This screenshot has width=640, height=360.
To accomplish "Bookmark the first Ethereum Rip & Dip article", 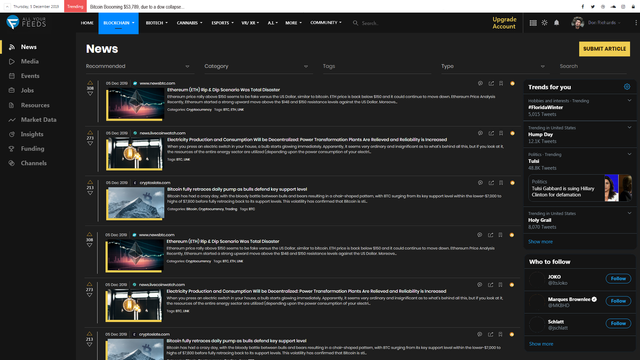I will click(x=501, y=83).
